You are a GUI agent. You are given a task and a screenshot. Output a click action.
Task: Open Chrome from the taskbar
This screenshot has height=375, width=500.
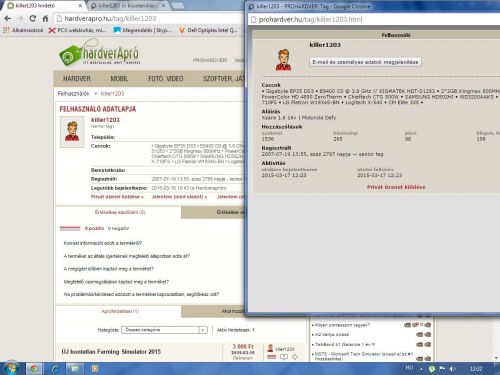tap(34, 369)
